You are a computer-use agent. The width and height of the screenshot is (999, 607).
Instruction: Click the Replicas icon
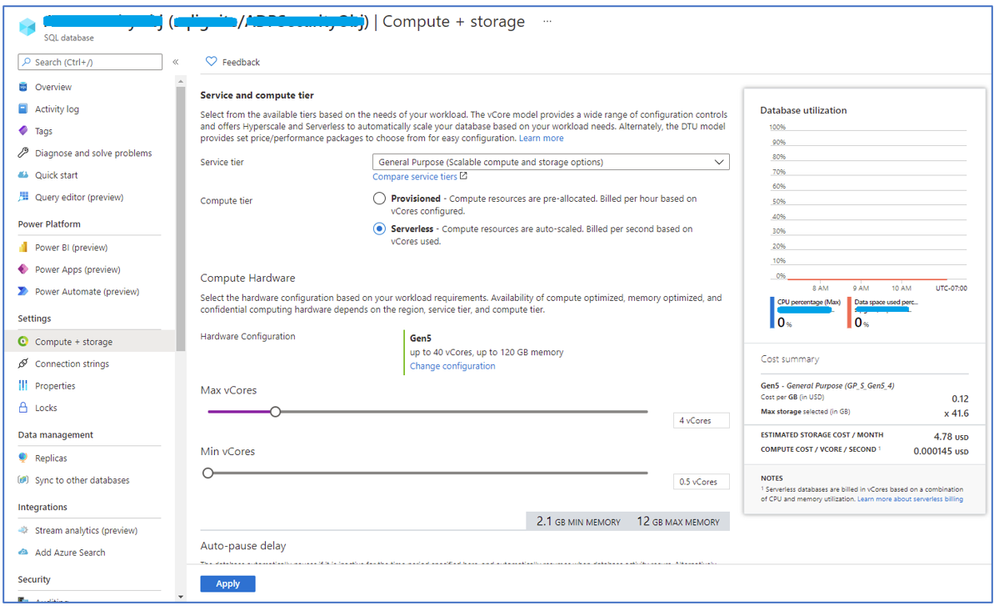24,458
